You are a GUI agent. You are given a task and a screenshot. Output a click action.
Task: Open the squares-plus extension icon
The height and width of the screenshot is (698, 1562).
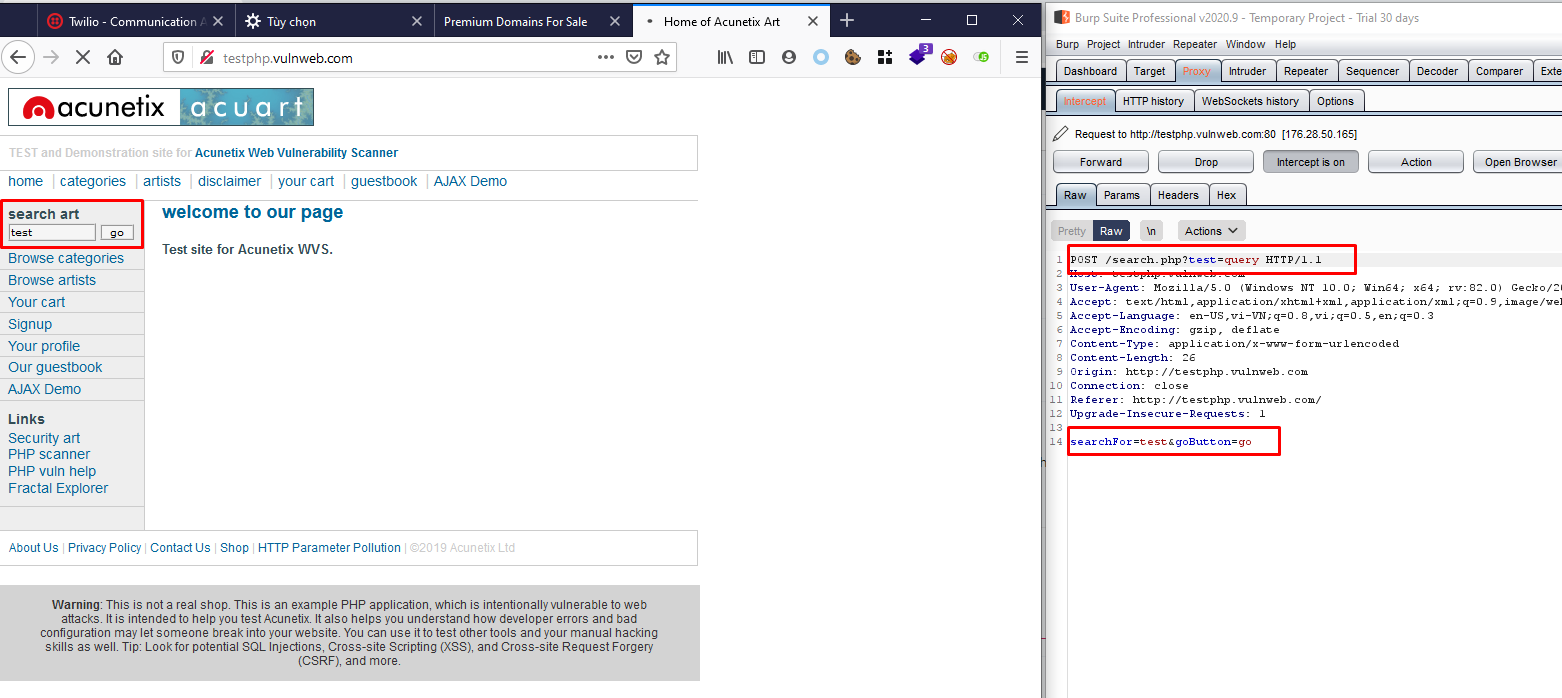[885, 57]
